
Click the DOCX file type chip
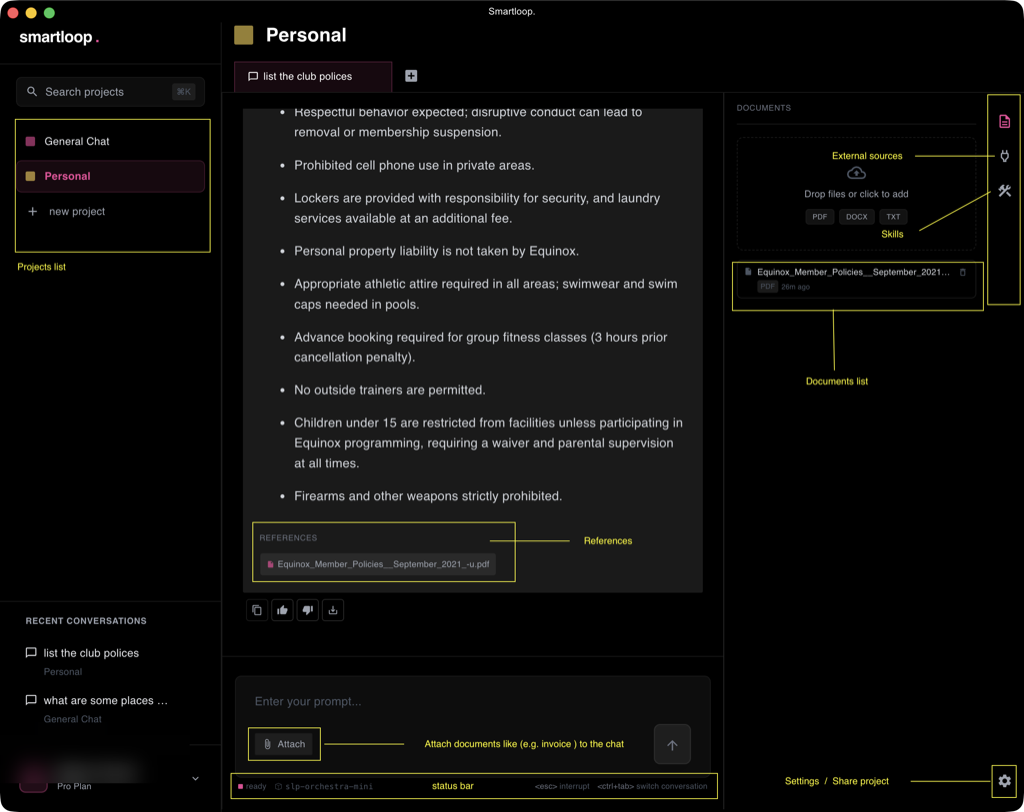[x=856, y=217]
